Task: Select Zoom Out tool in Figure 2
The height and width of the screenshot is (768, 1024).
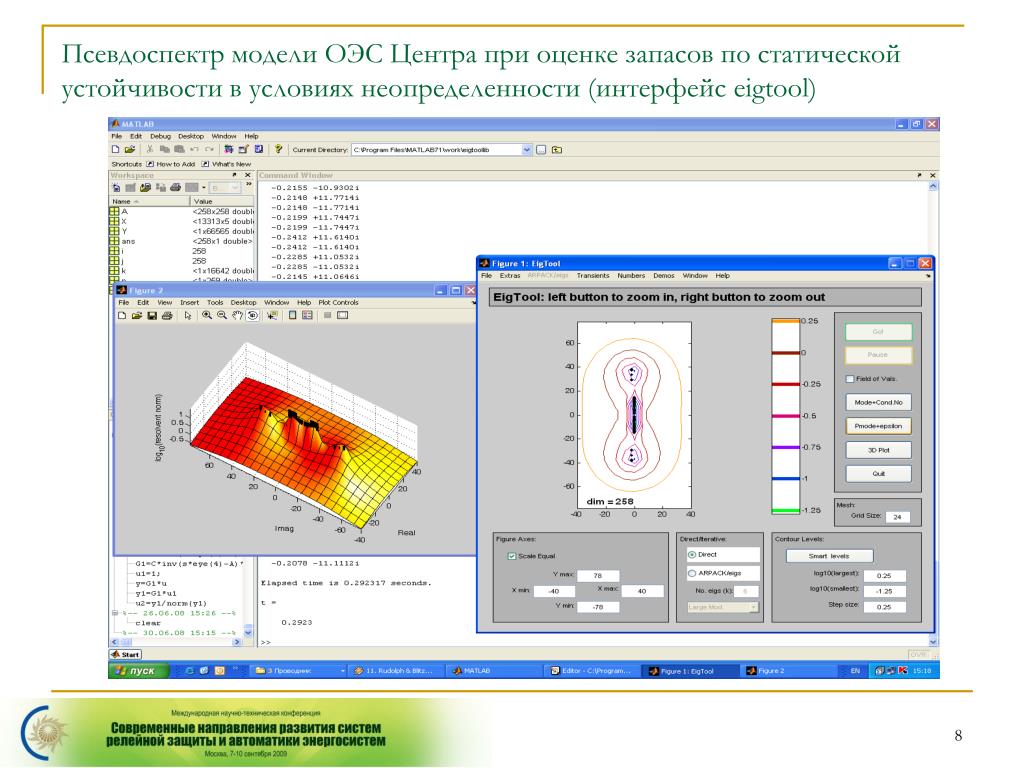Action: pos(222,315)
